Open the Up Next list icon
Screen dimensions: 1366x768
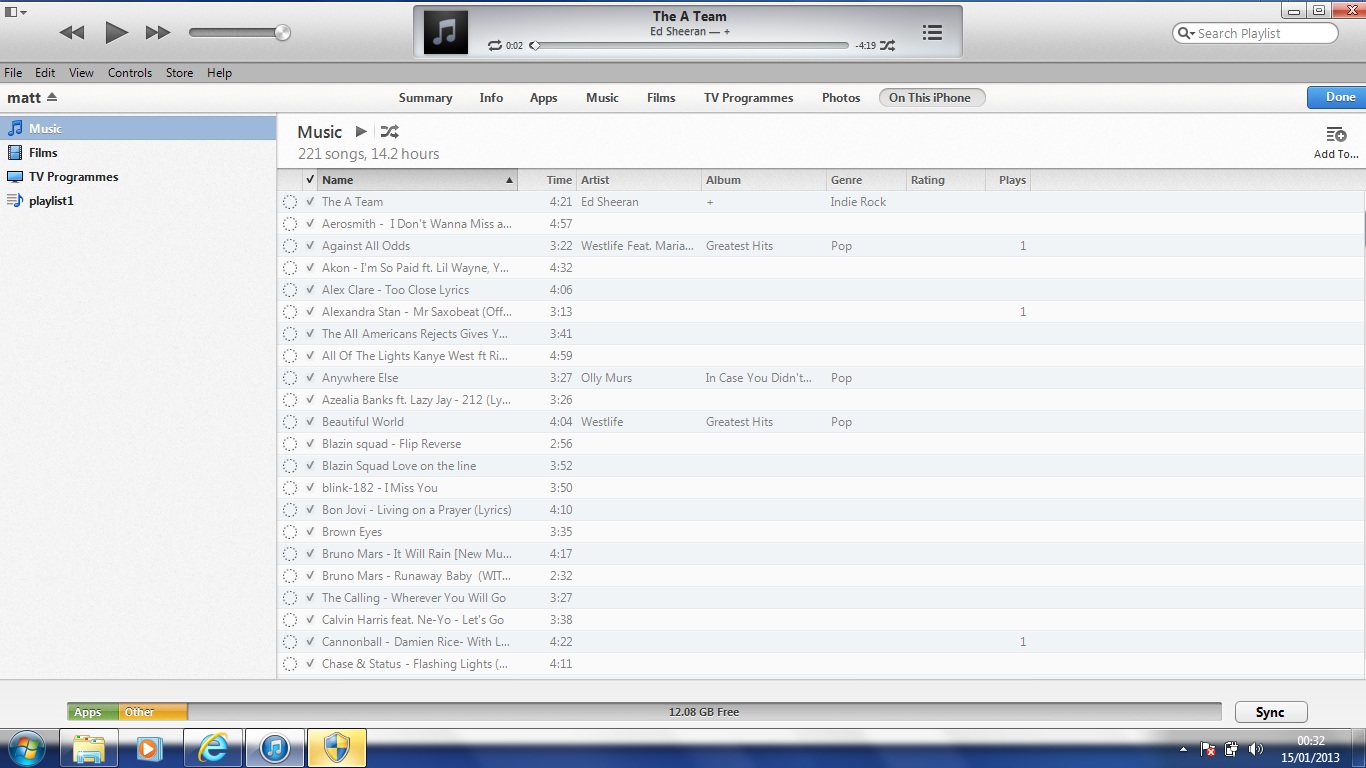click(x=932, y=33)
